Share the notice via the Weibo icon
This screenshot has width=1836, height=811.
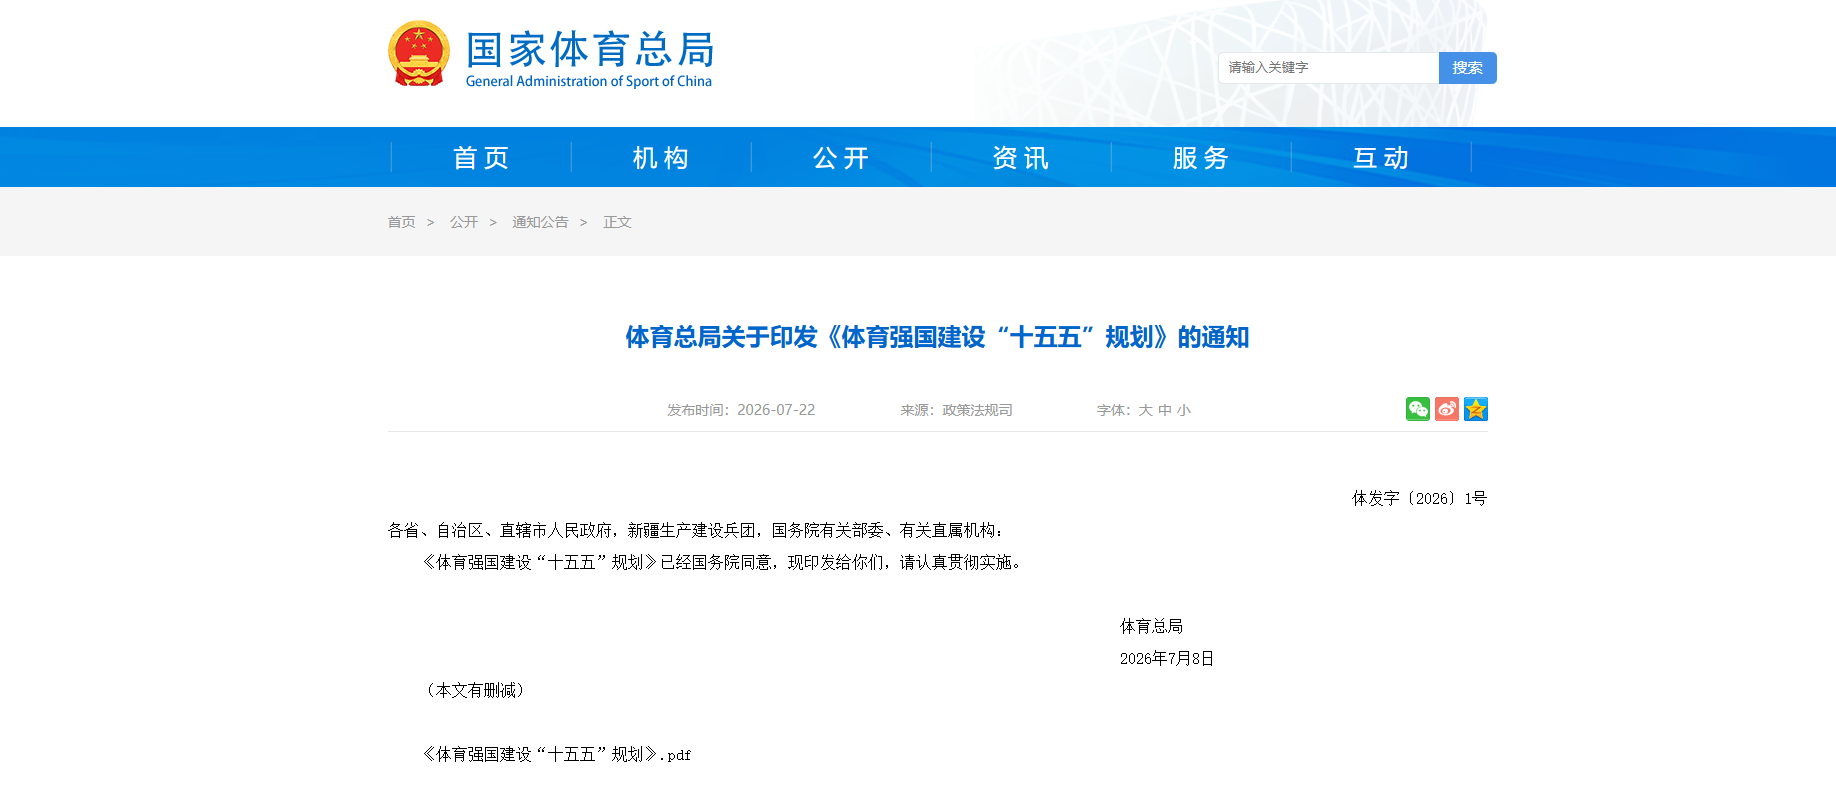click(1446, 409)
